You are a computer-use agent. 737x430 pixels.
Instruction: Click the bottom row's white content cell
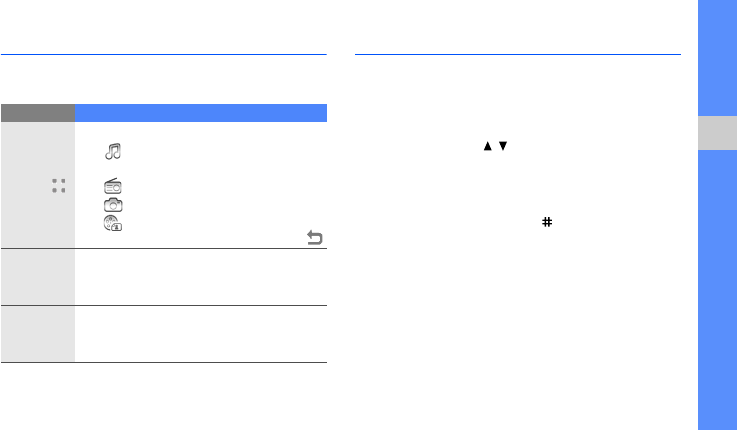[x=201, y=334]
